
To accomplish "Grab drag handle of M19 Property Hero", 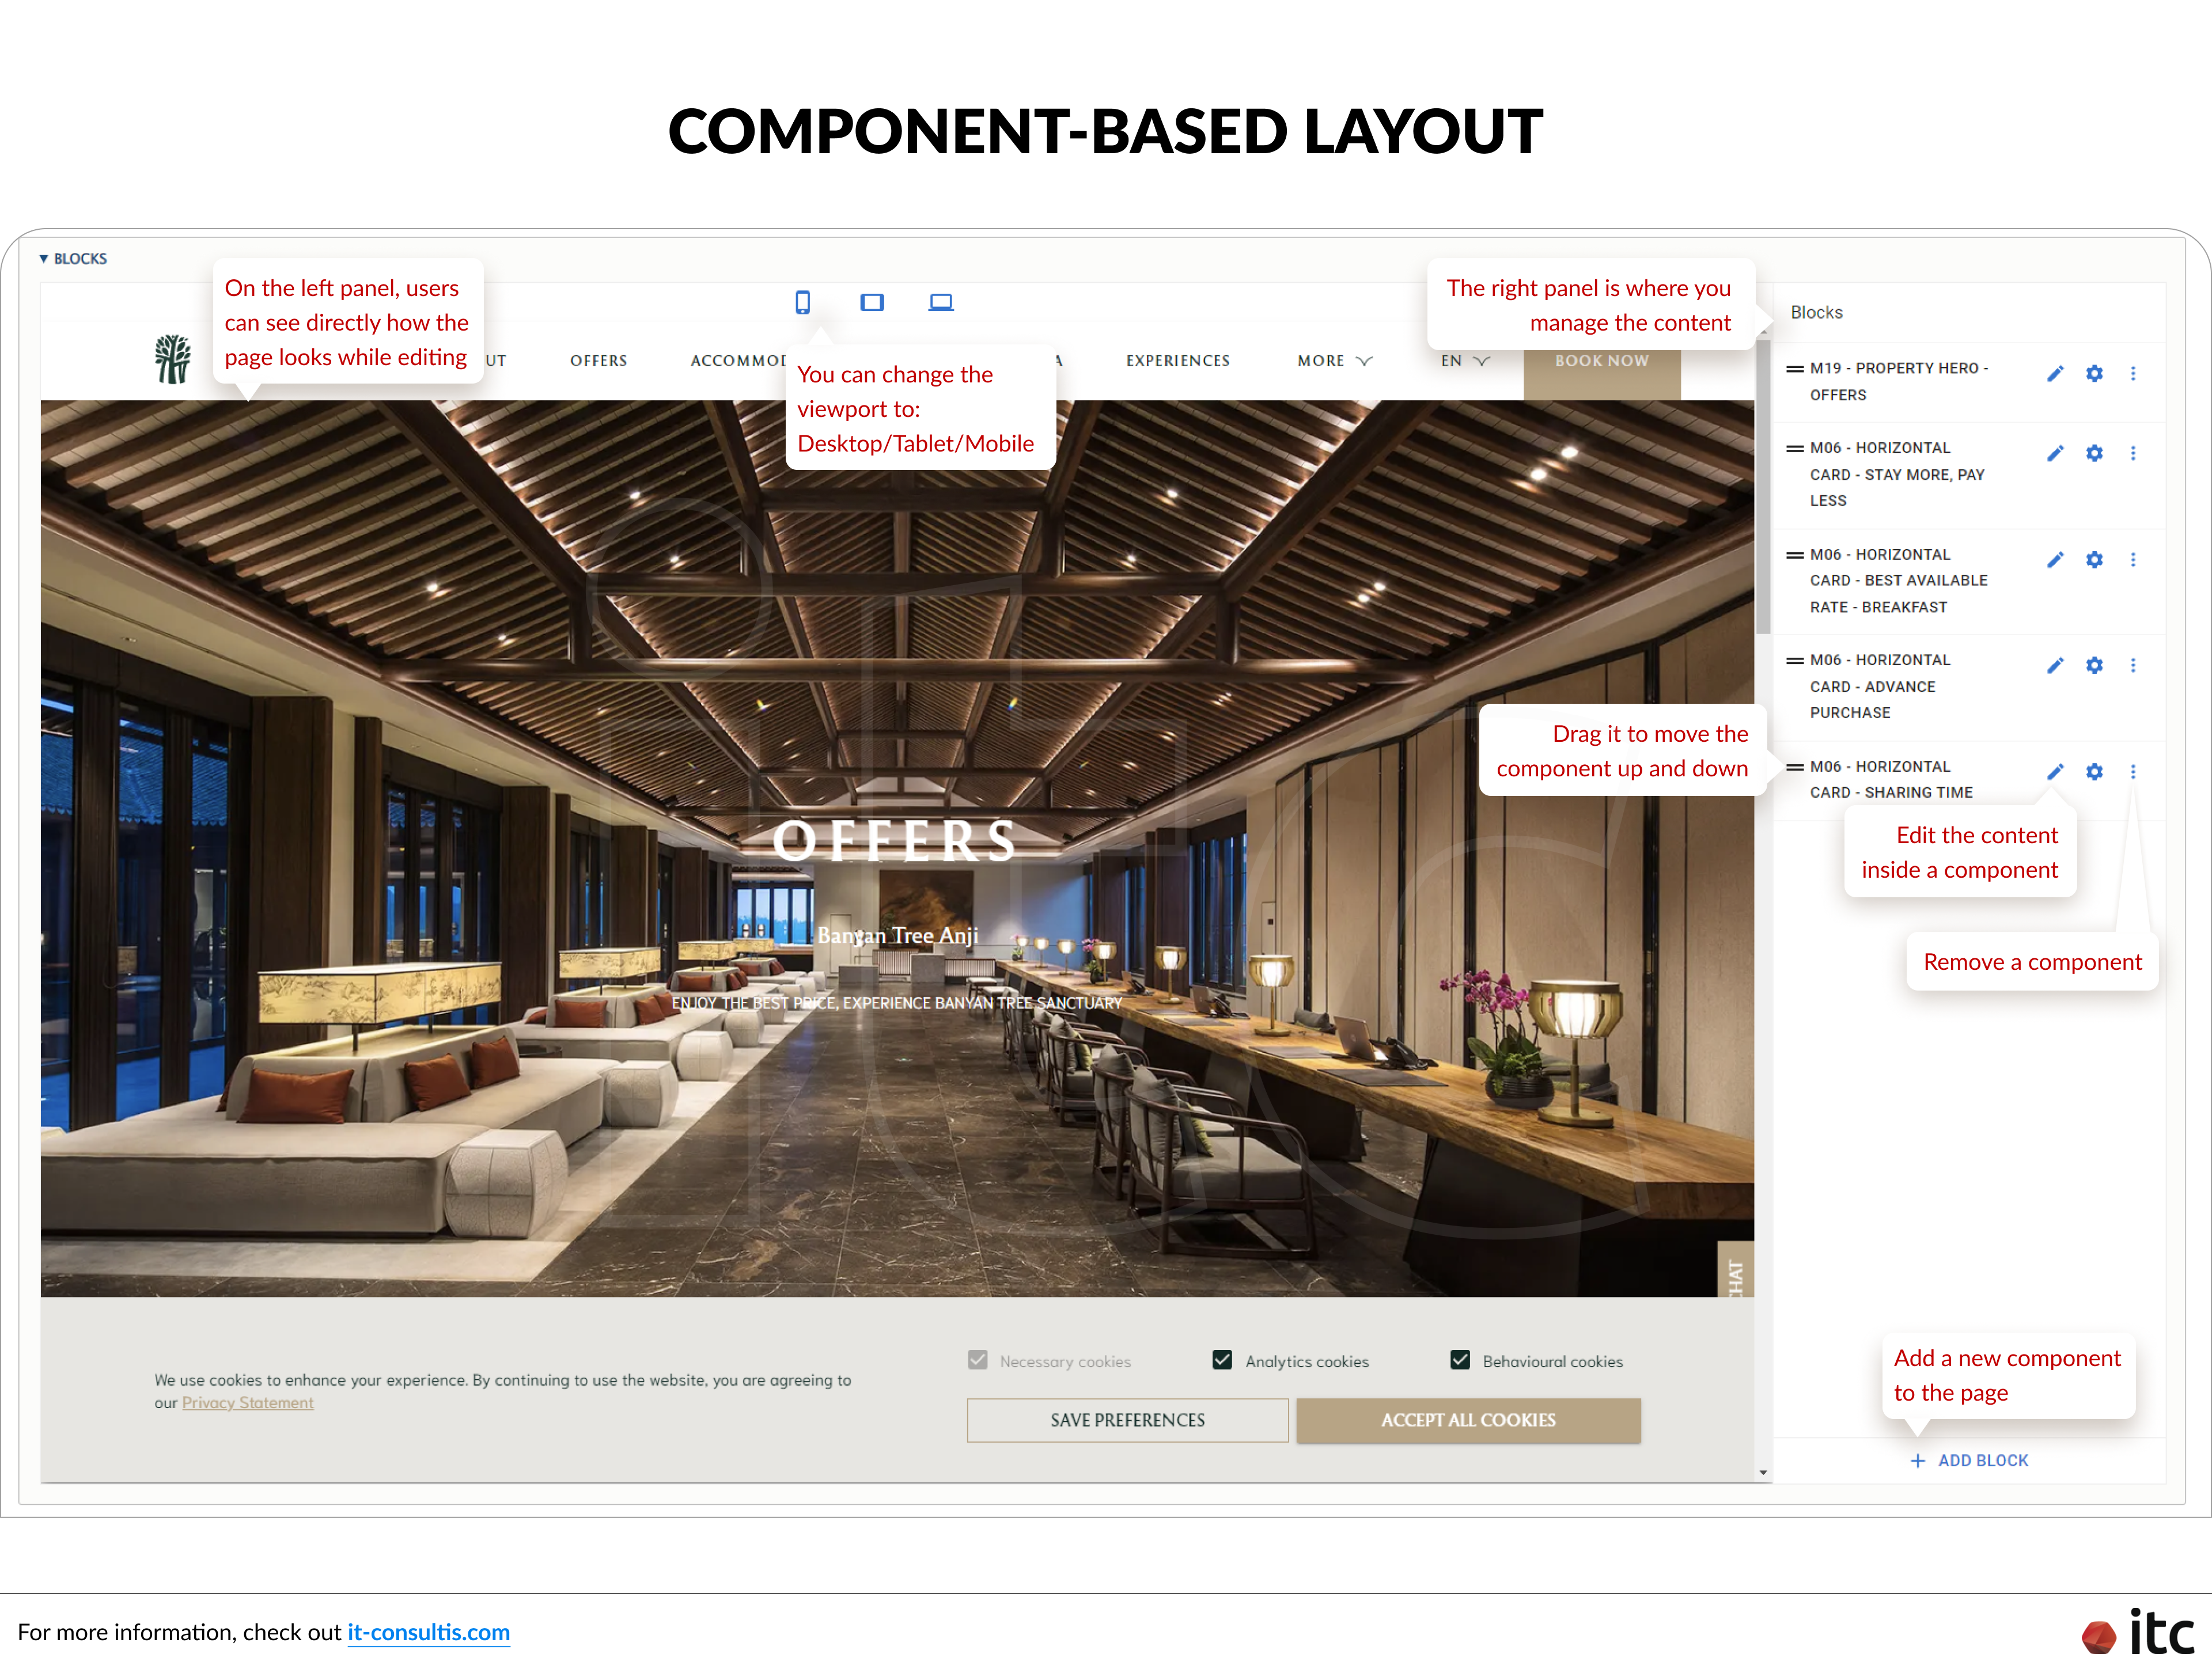I will coord(1795,369).
